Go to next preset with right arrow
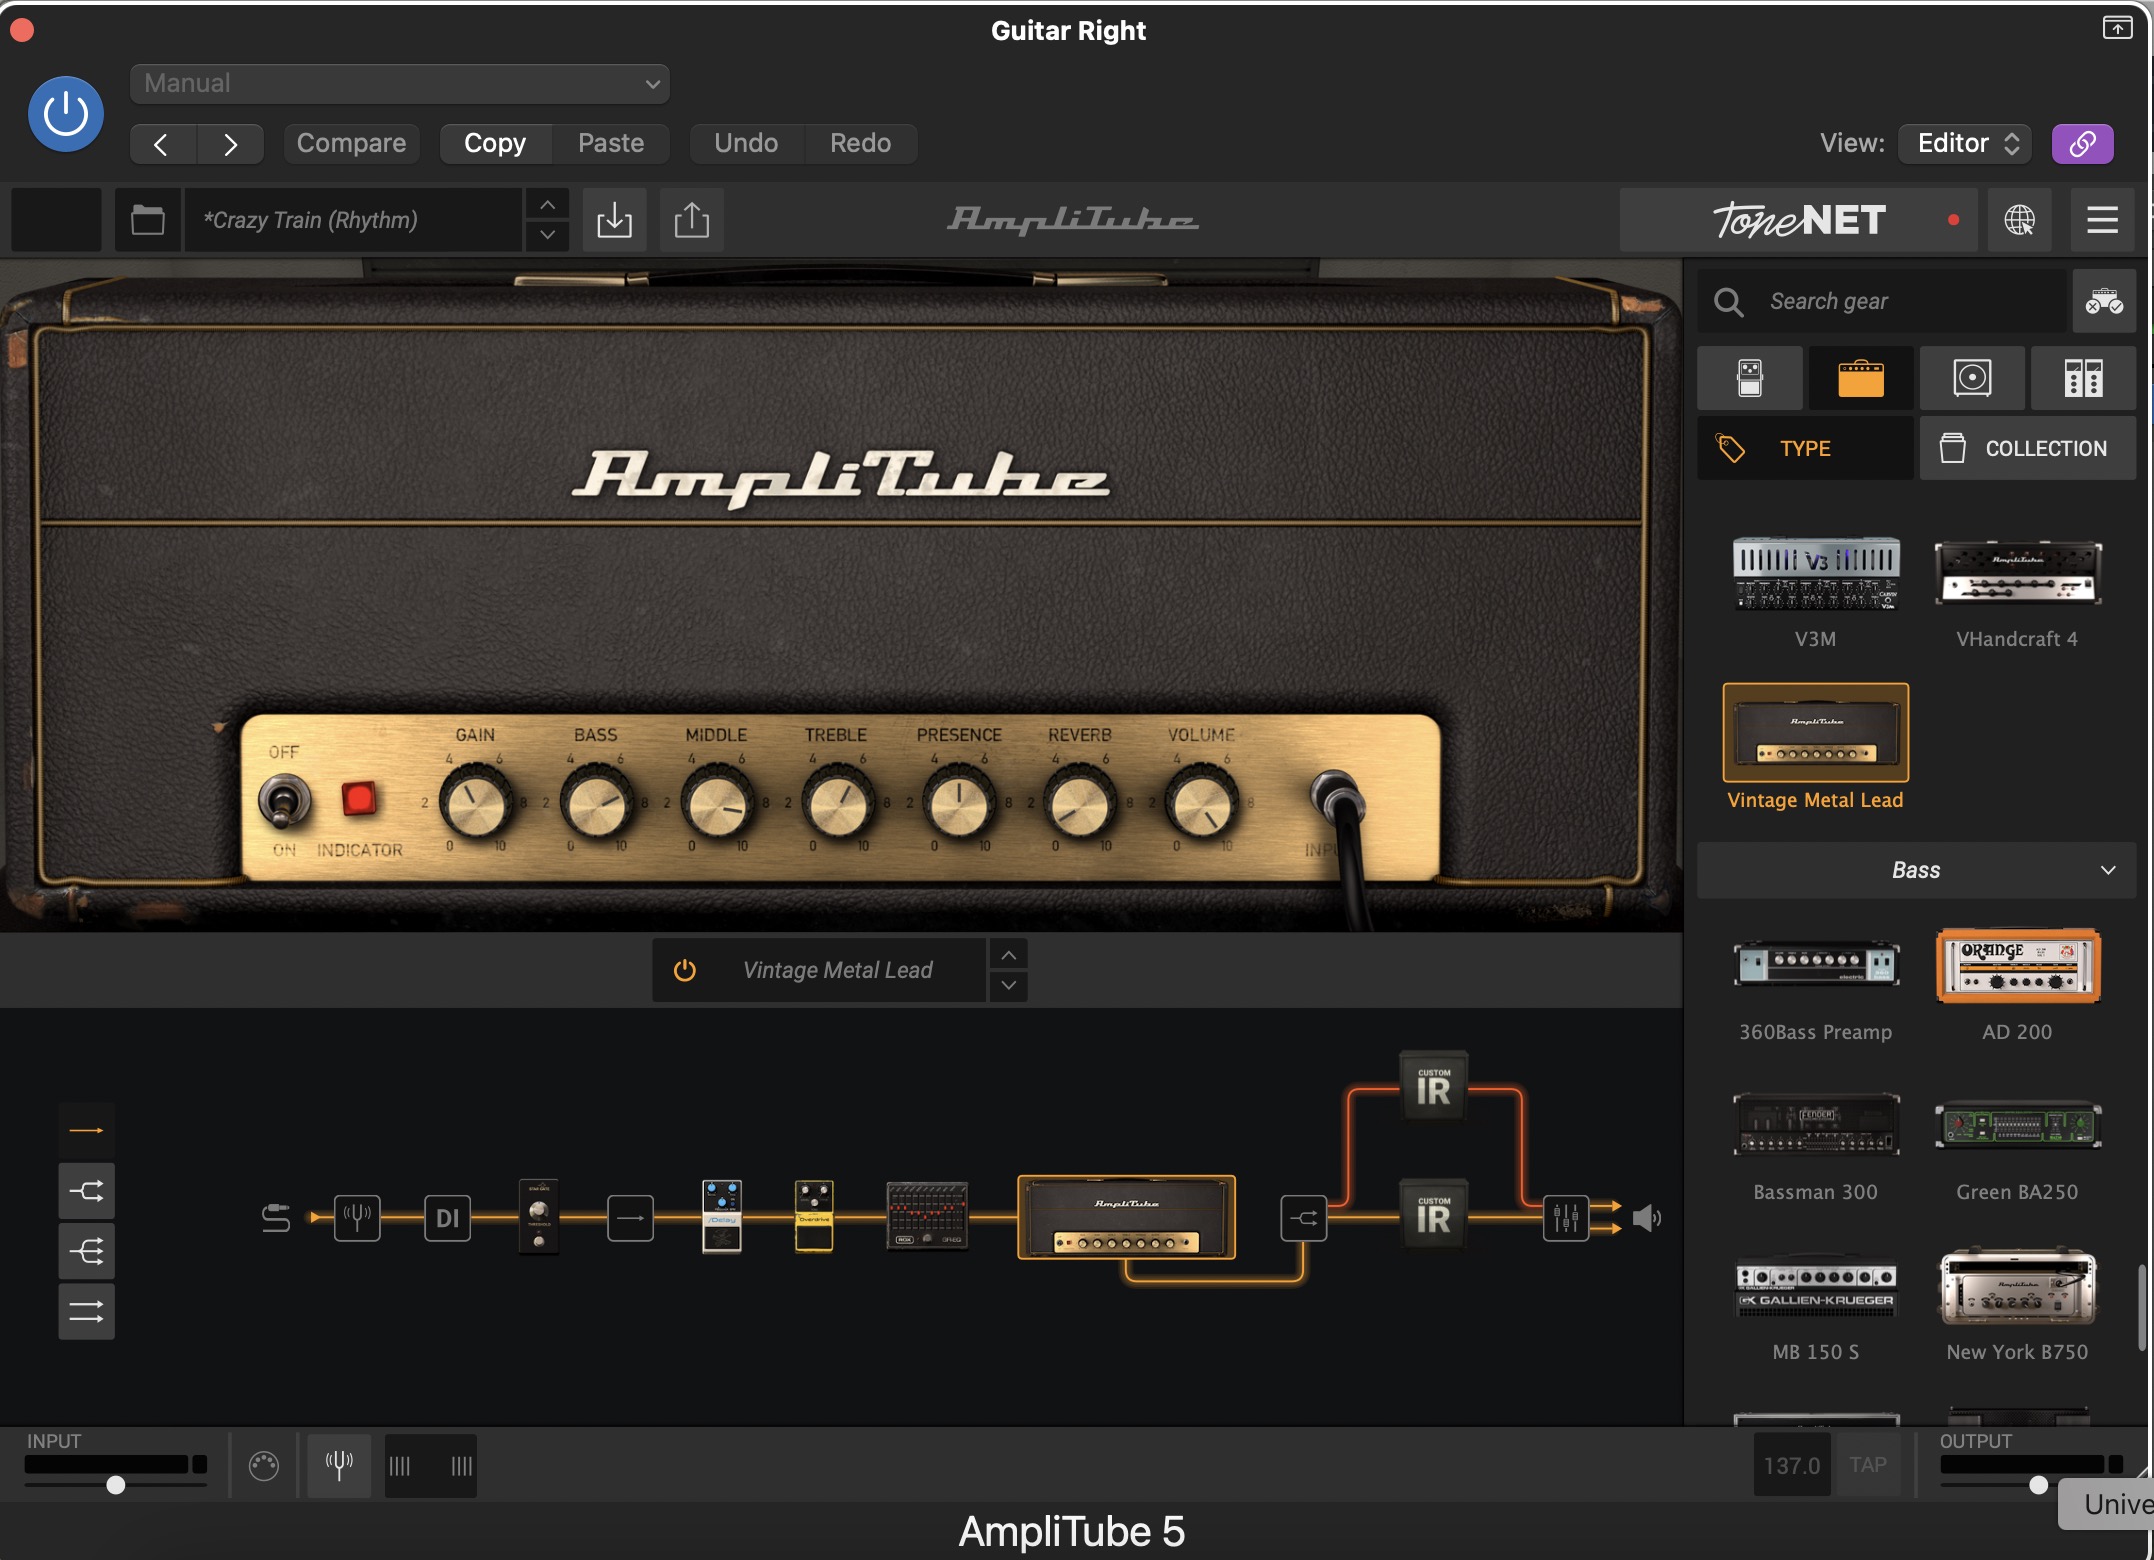 231,144
